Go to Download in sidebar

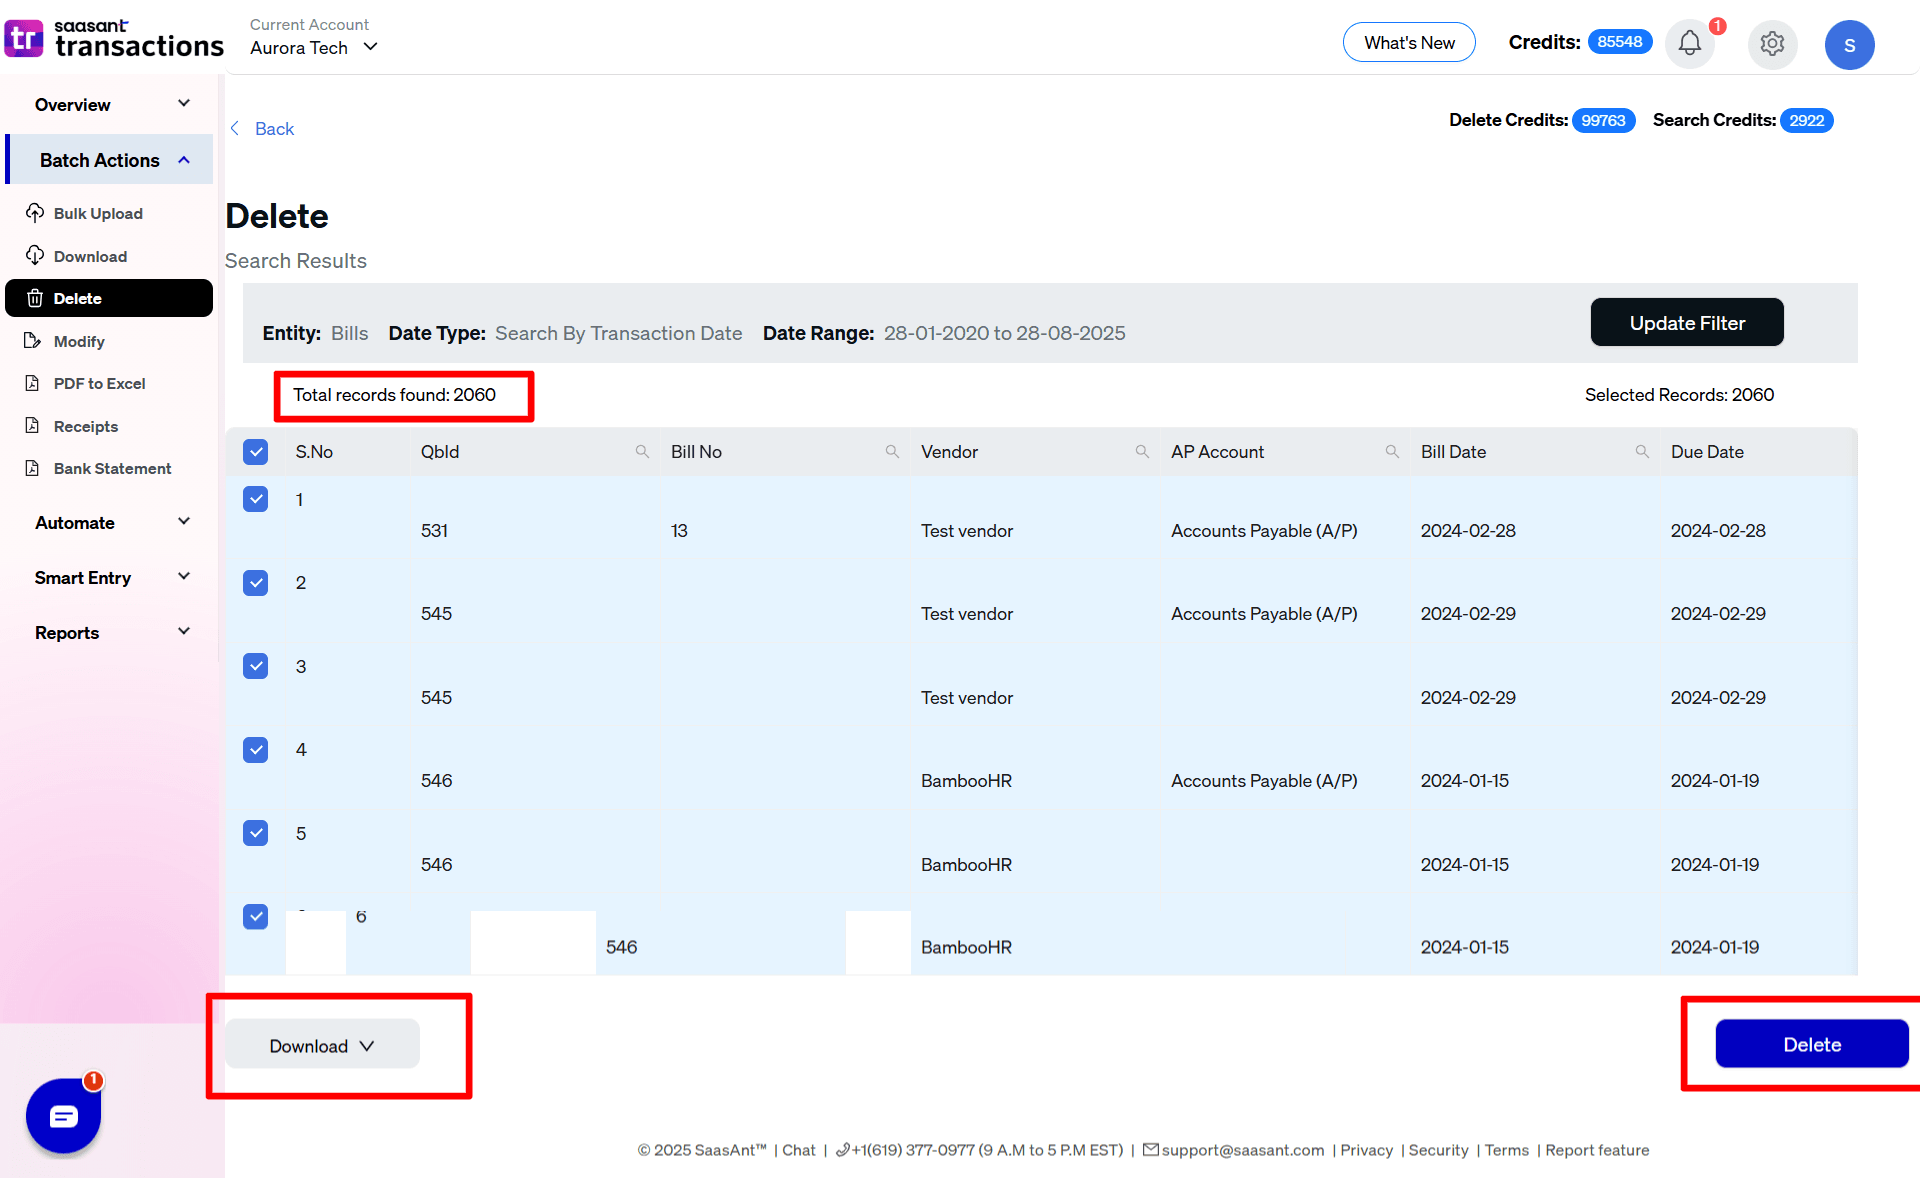pos(90,256)
